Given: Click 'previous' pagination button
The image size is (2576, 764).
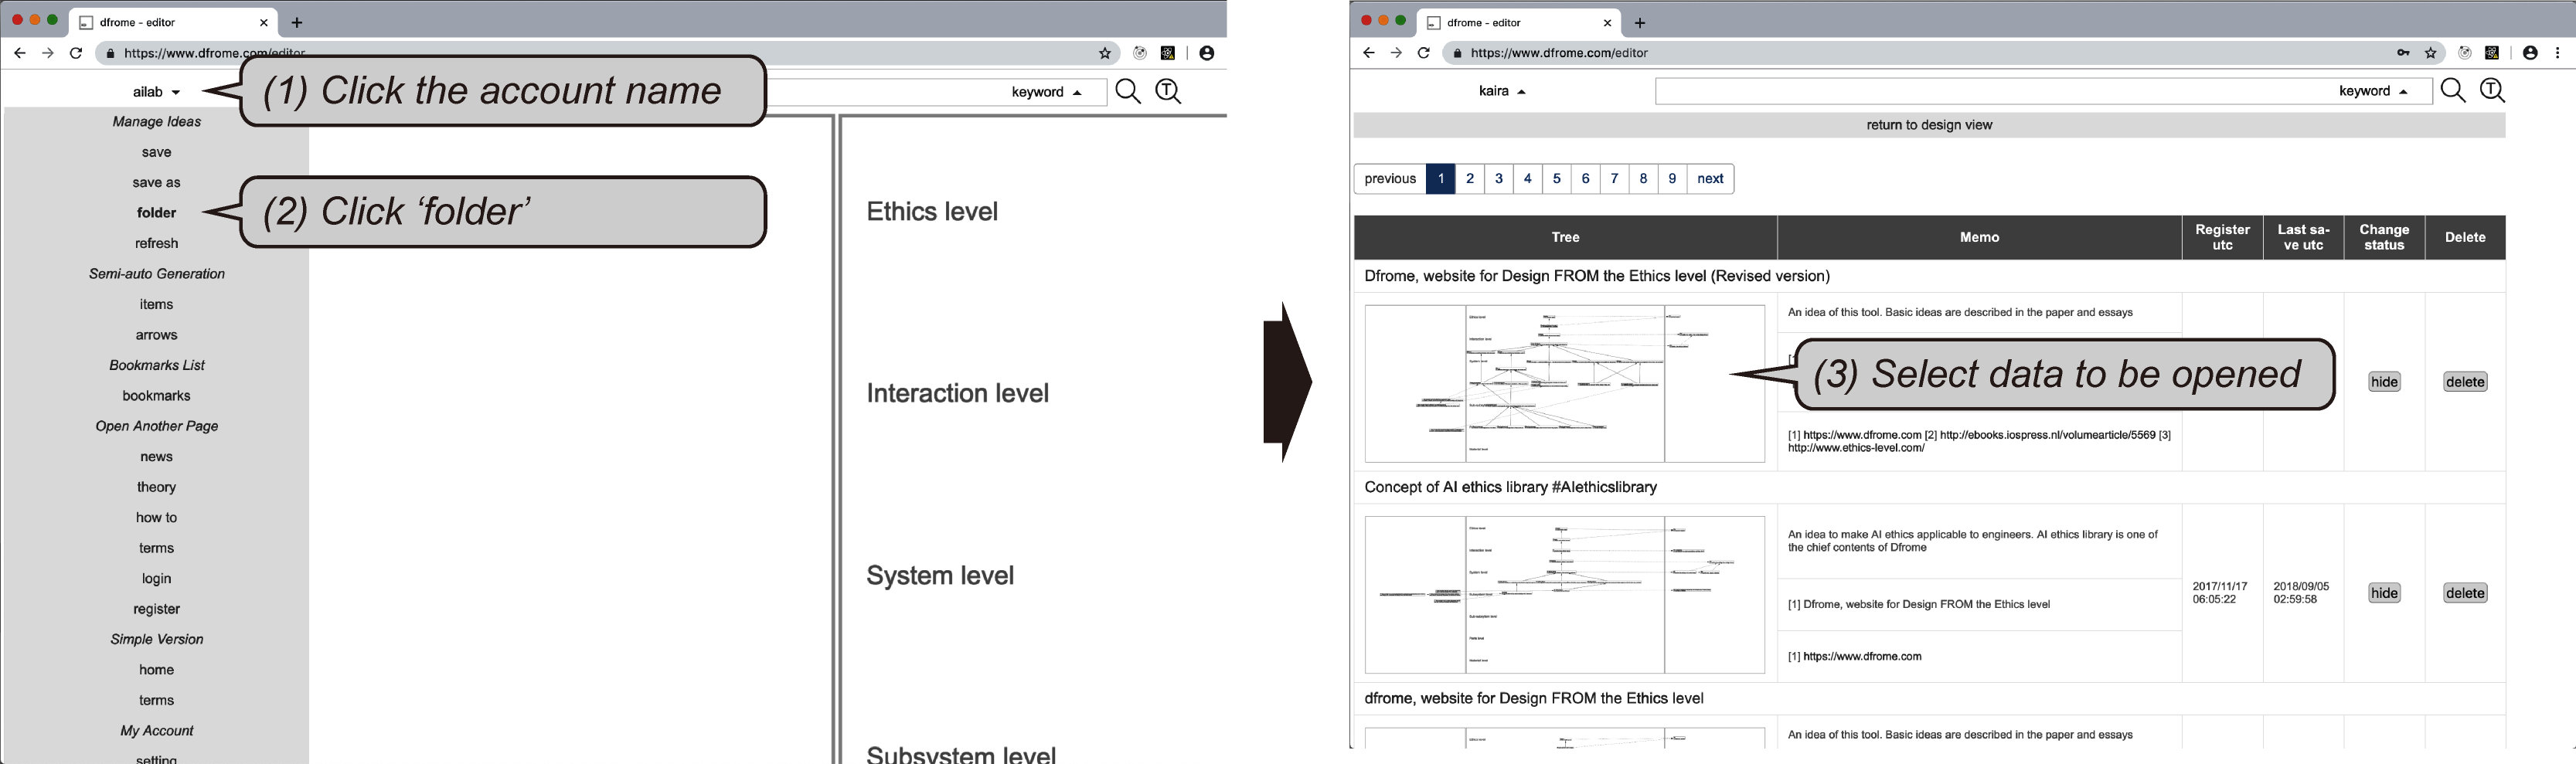Looking at the screenshot, I should pos(1390,179).
